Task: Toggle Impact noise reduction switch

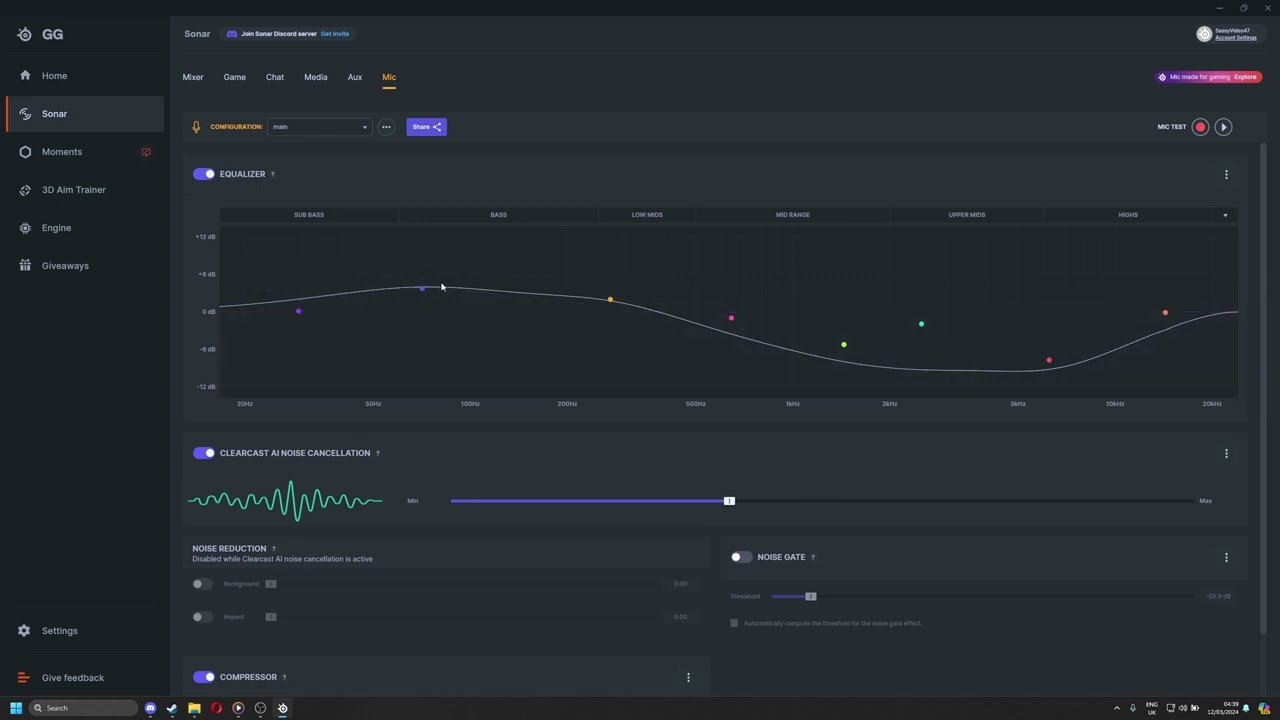Action: pos(203,617)
